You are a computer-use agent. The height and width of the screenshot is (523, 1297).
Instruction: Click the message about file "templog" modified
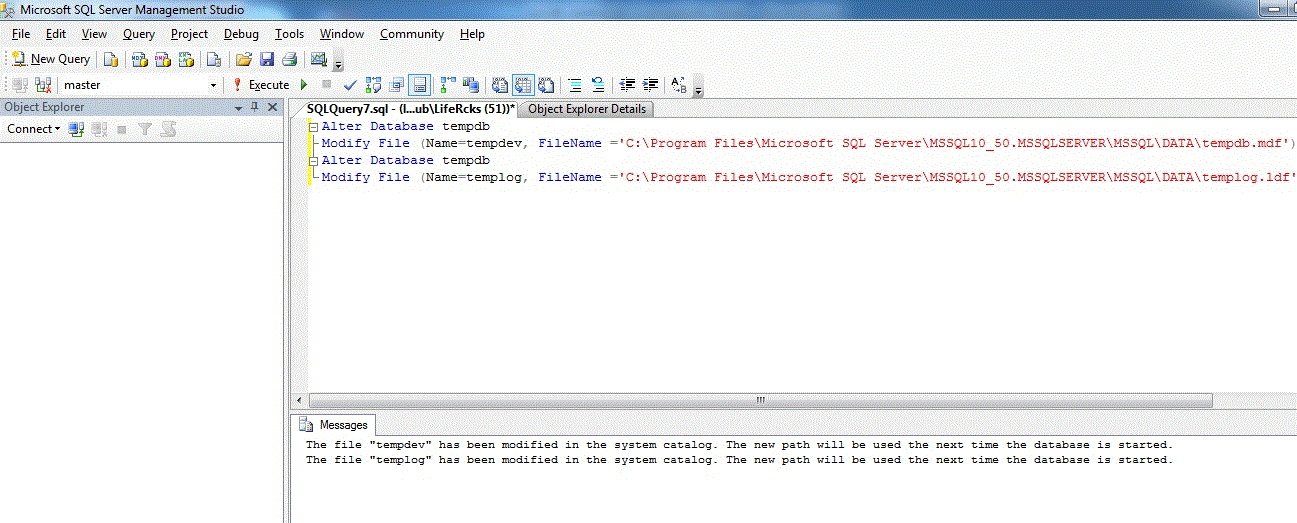pos(739,460)
